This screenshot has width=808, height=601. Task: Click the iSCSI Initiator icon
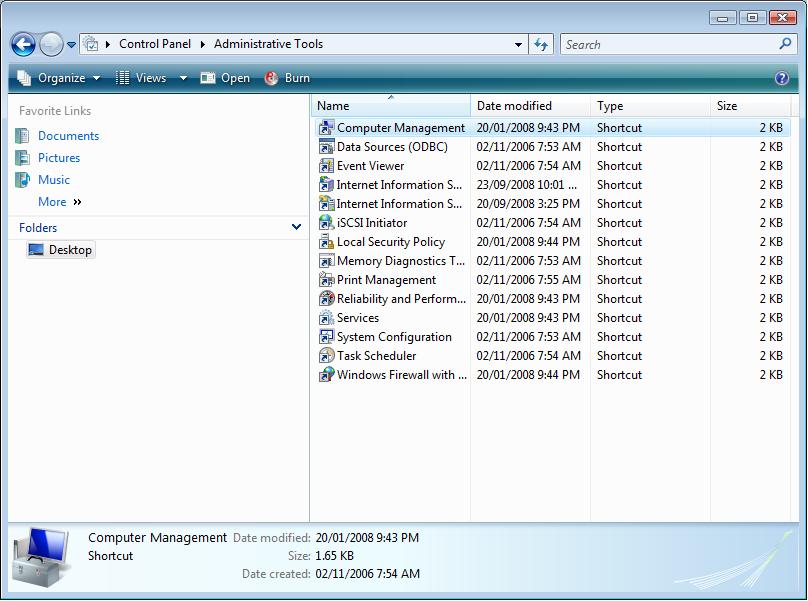coord(326,223)
